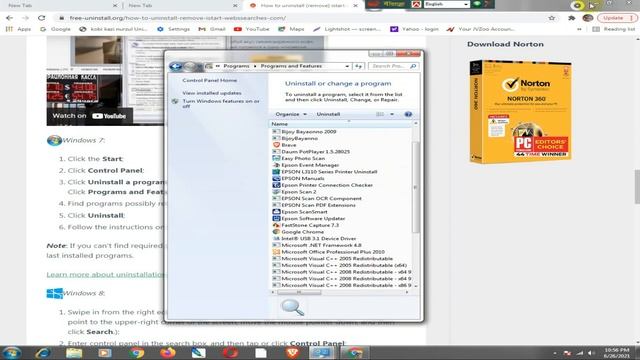Open the Lightshot bookmark

[347, 29]
